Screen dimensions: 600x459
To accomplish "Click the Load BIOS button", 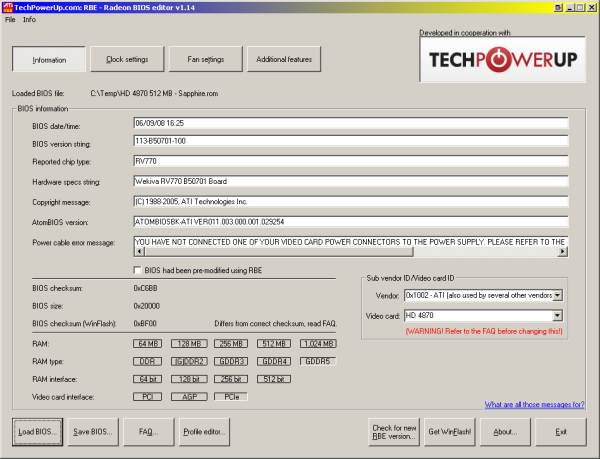I will 38,432.
